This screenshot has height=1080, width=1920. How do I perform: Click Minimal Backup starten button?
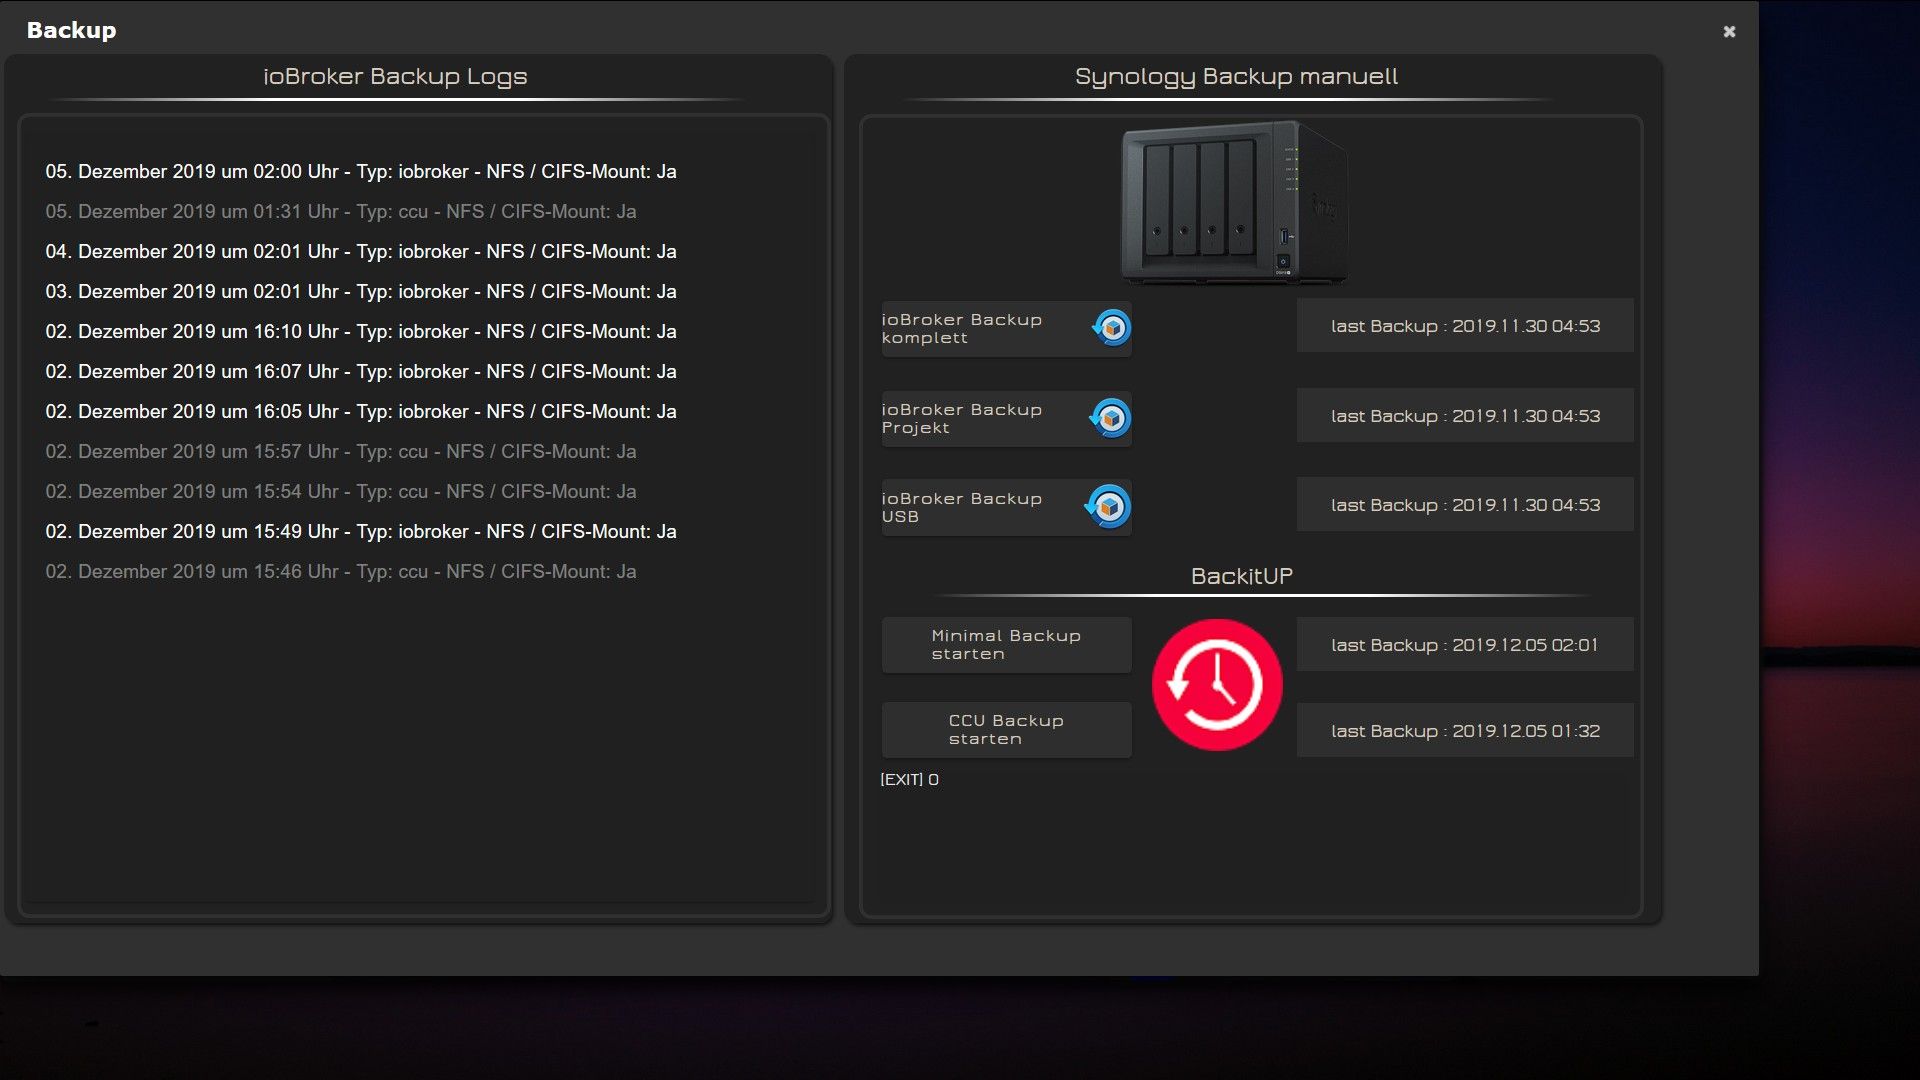click(x=1006, y=645)
